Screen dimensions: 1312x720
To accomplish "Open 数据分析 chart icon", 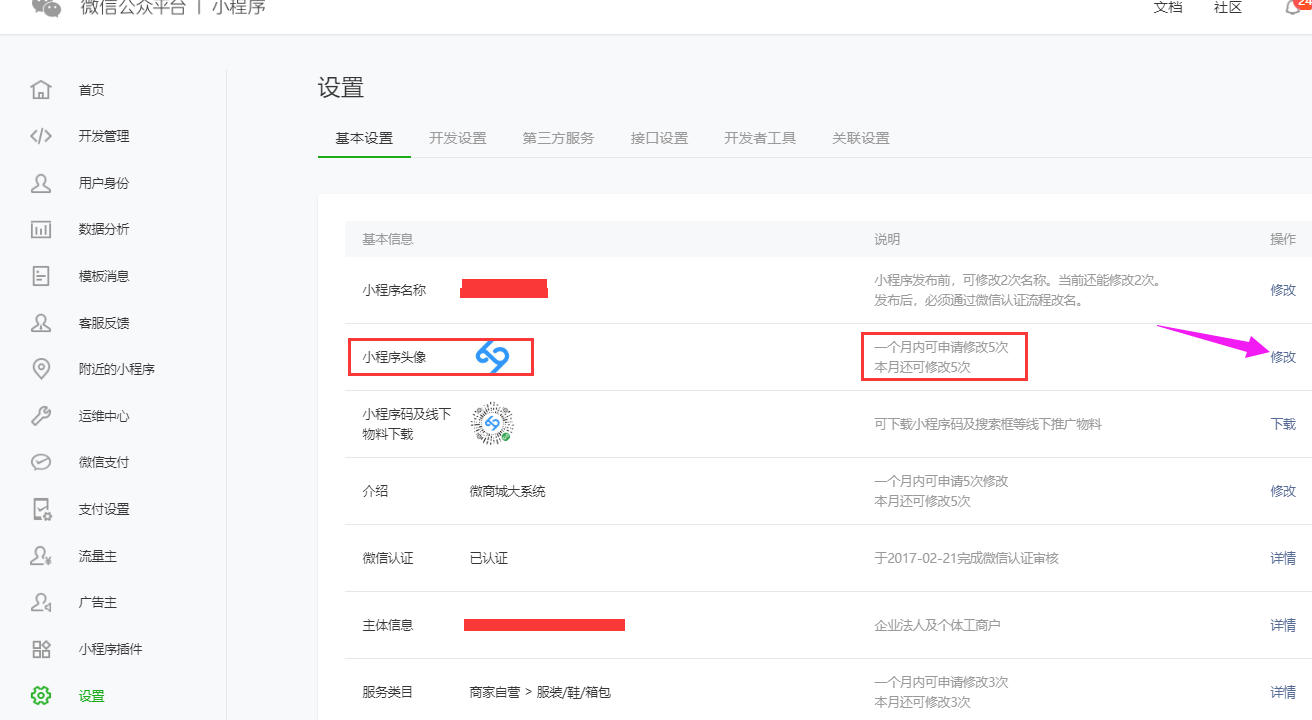I will 41,229.
